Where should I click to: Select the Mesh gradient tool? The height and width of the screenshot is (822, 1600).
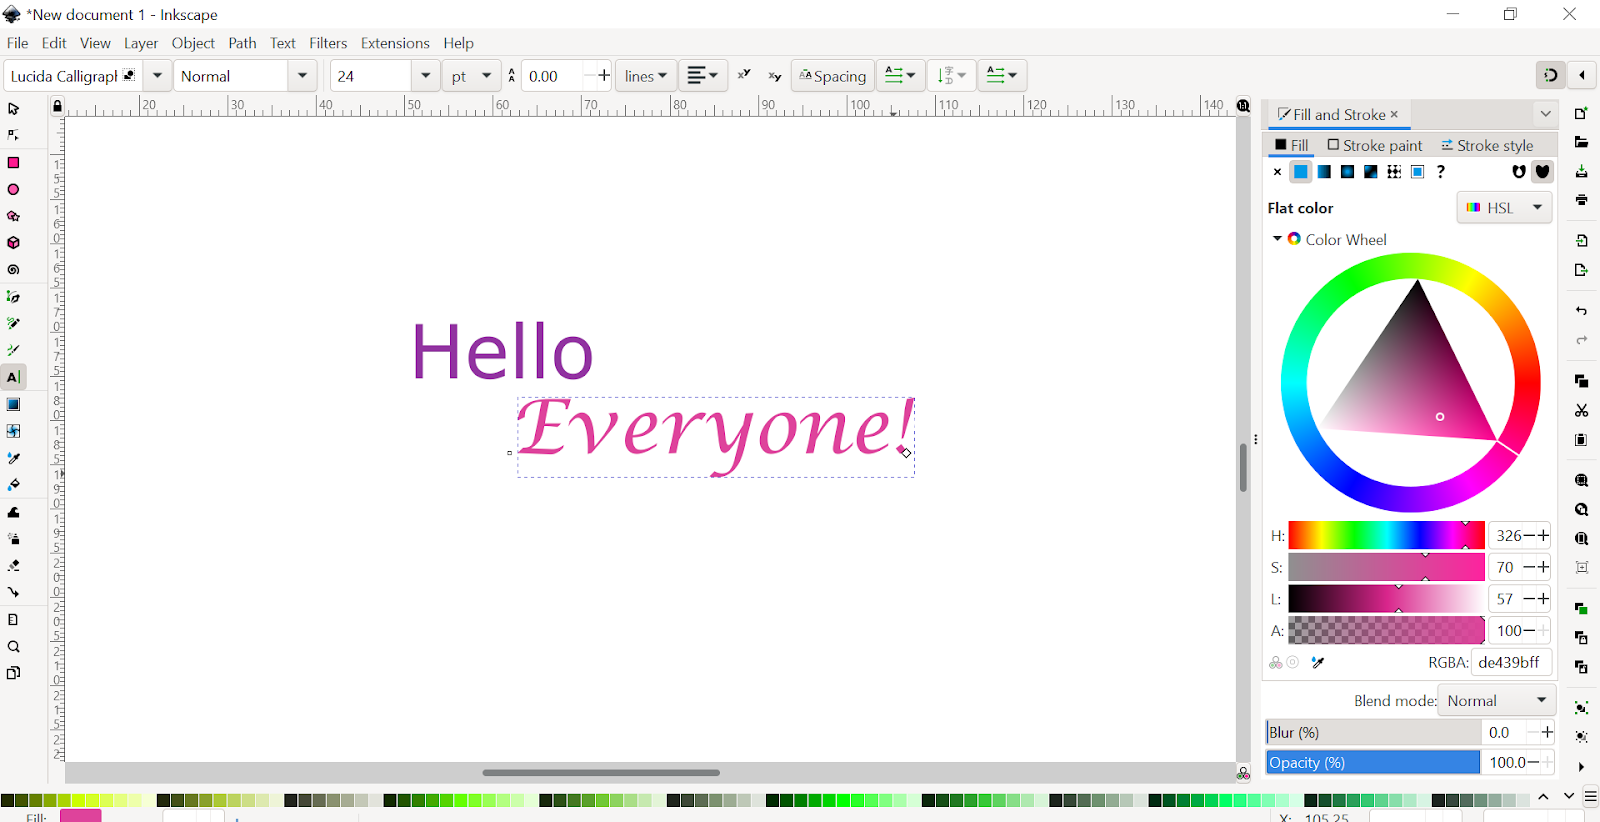[13, 431]
